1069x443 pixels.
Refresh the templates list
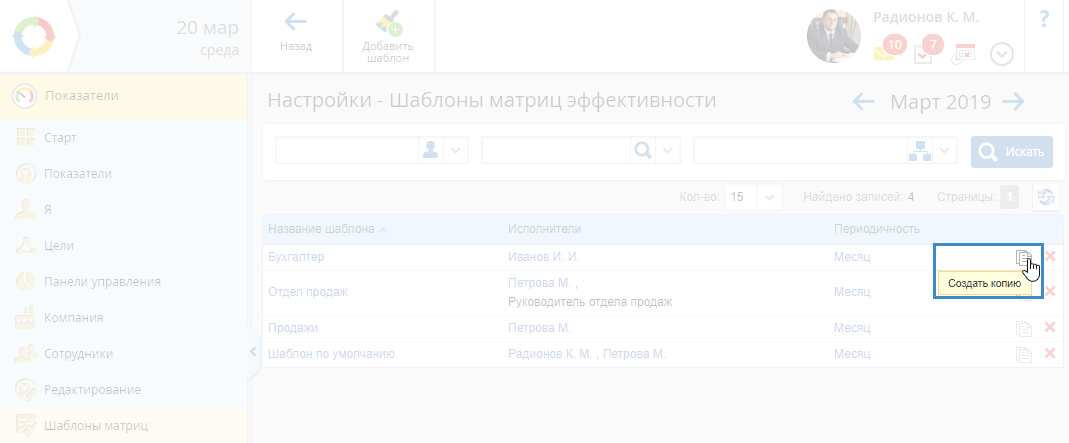(1046, 197)
